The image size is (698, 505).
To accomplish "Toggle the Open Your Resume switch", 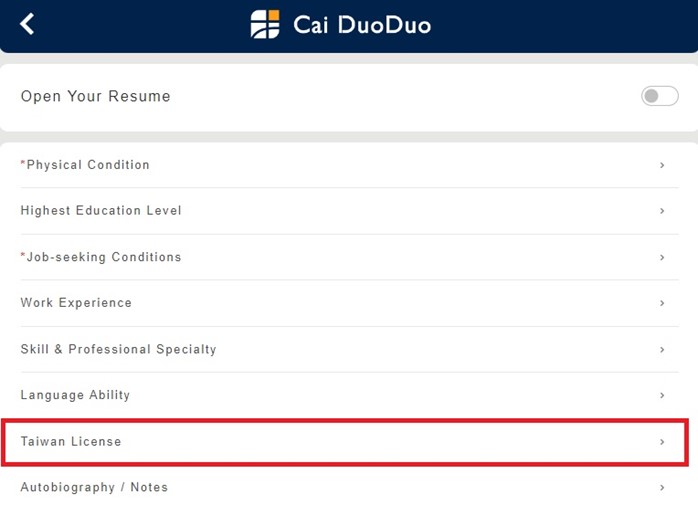I will pos(659,96).
